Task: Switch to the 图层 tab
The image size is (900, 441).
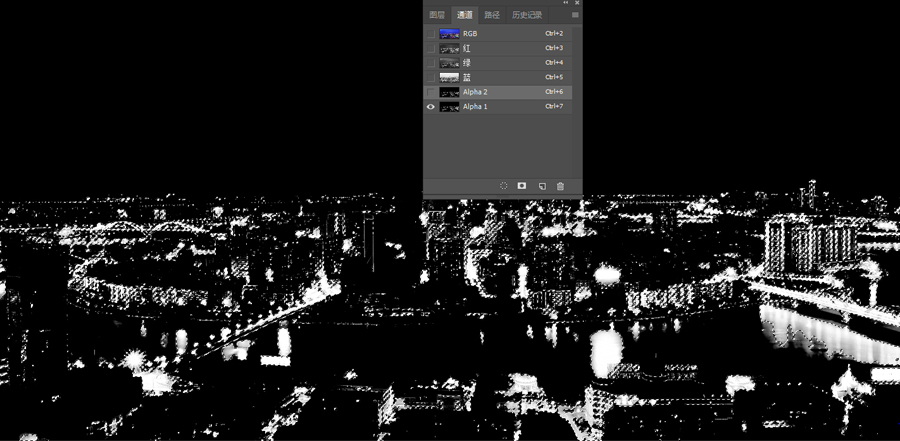Action: click(437, 15)
